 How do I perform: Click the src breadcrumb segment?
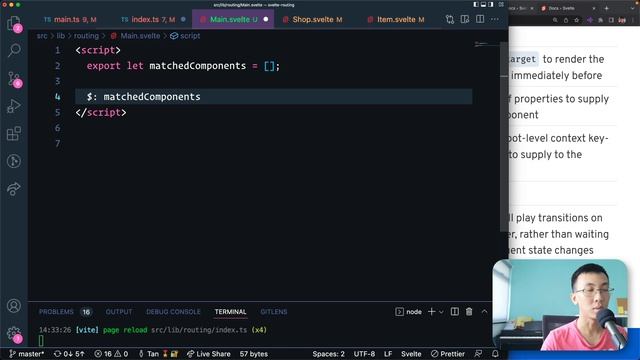(42, 36)
